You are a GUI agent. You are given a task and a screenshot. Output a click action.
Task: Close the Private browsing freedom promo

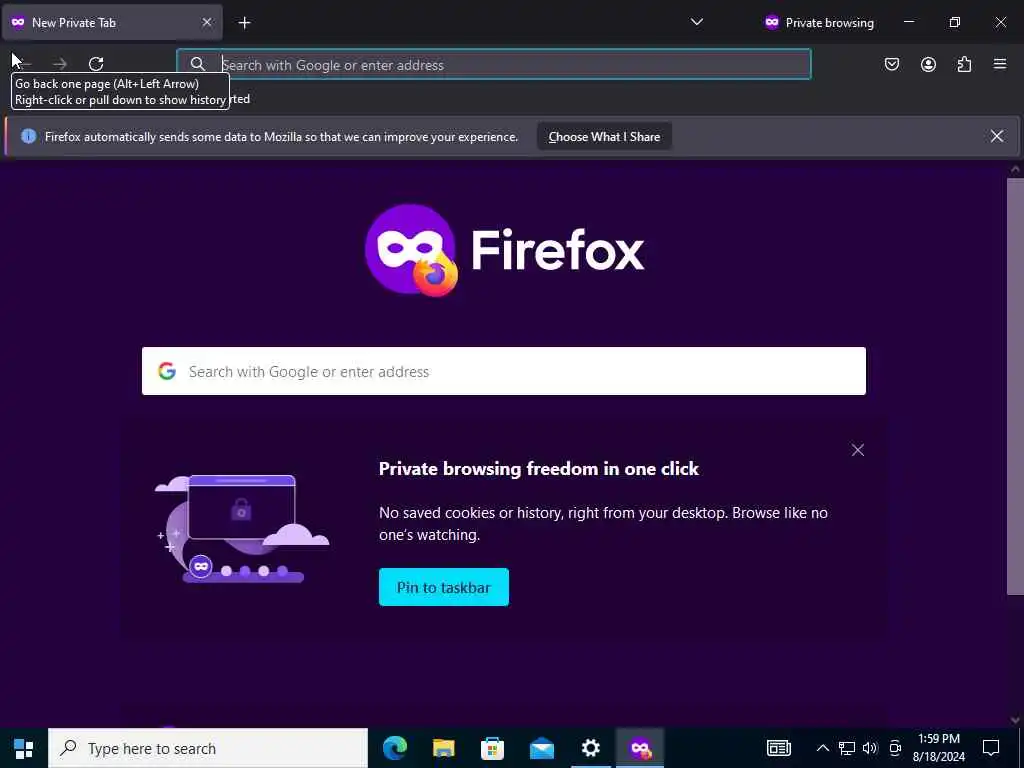tap(857, 450)
